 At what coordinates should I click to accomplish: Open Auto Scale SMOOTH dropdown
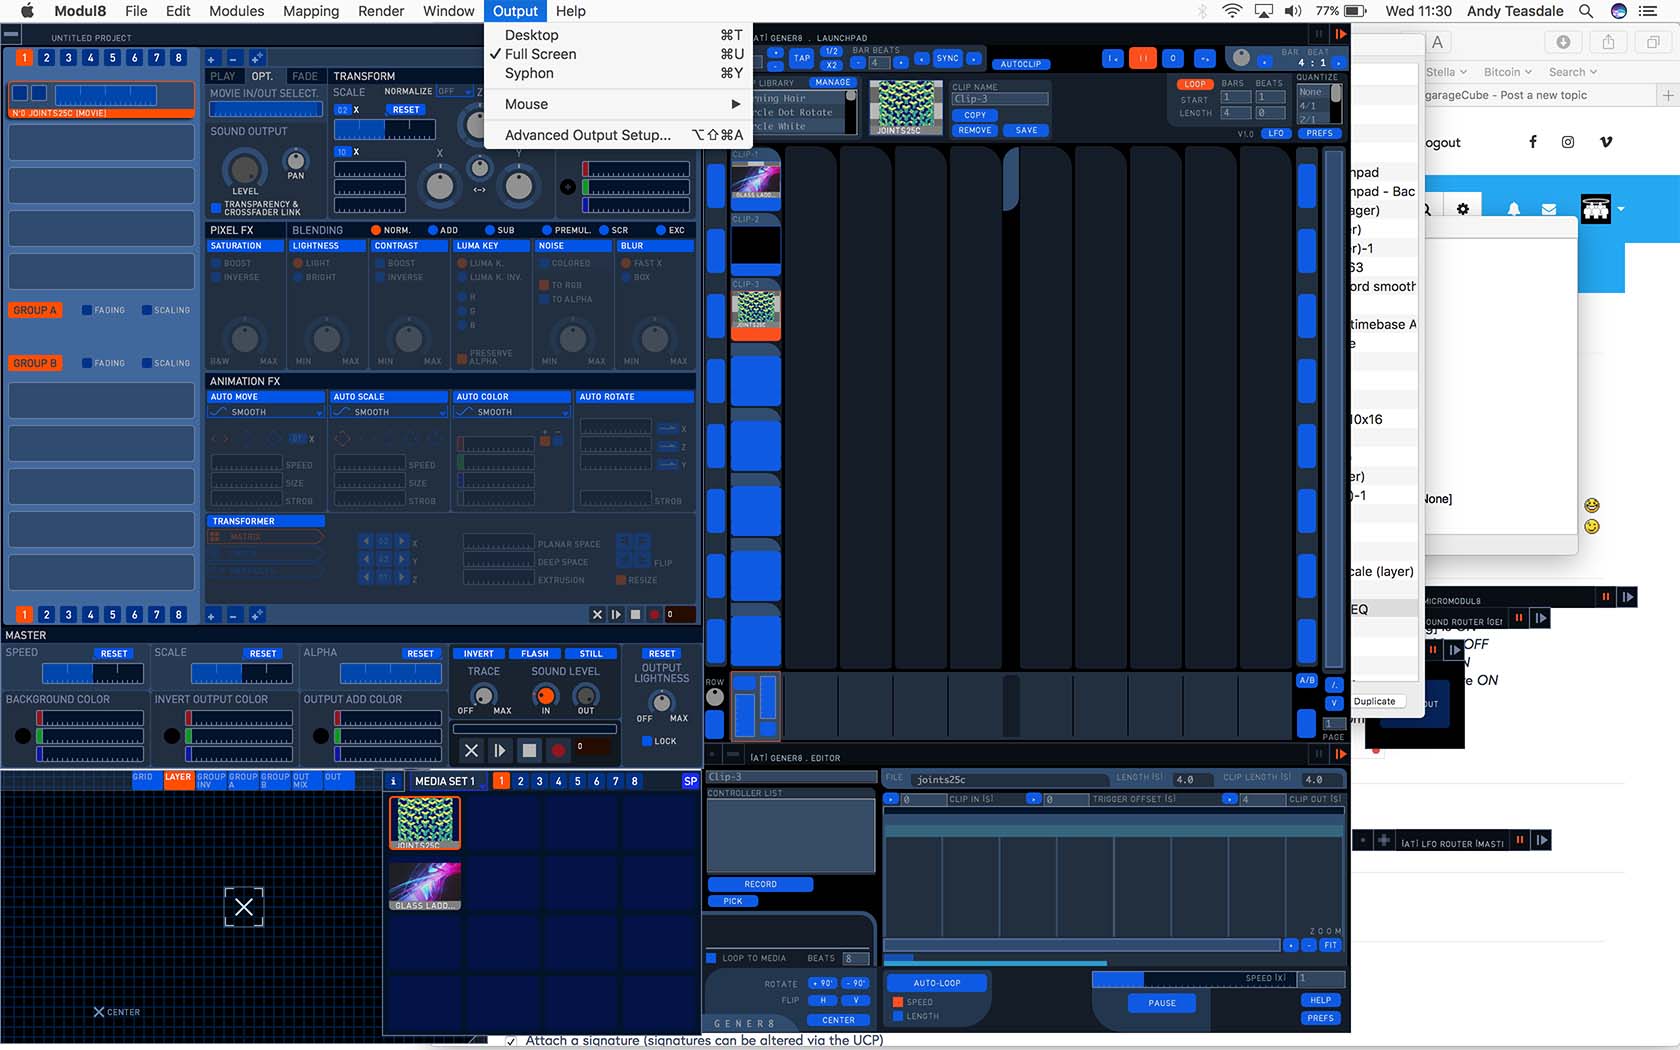point(389,412)
